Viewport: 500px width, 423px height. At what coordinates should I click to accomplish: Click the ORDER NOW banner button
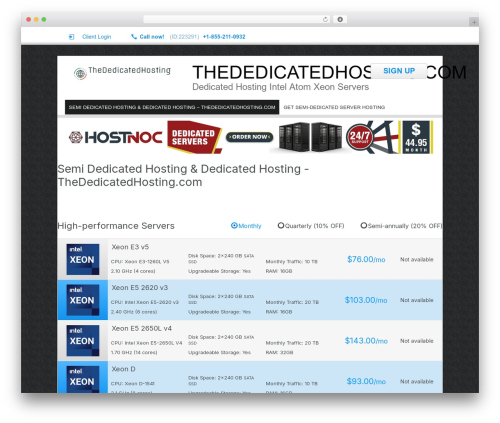coord(249,137)
